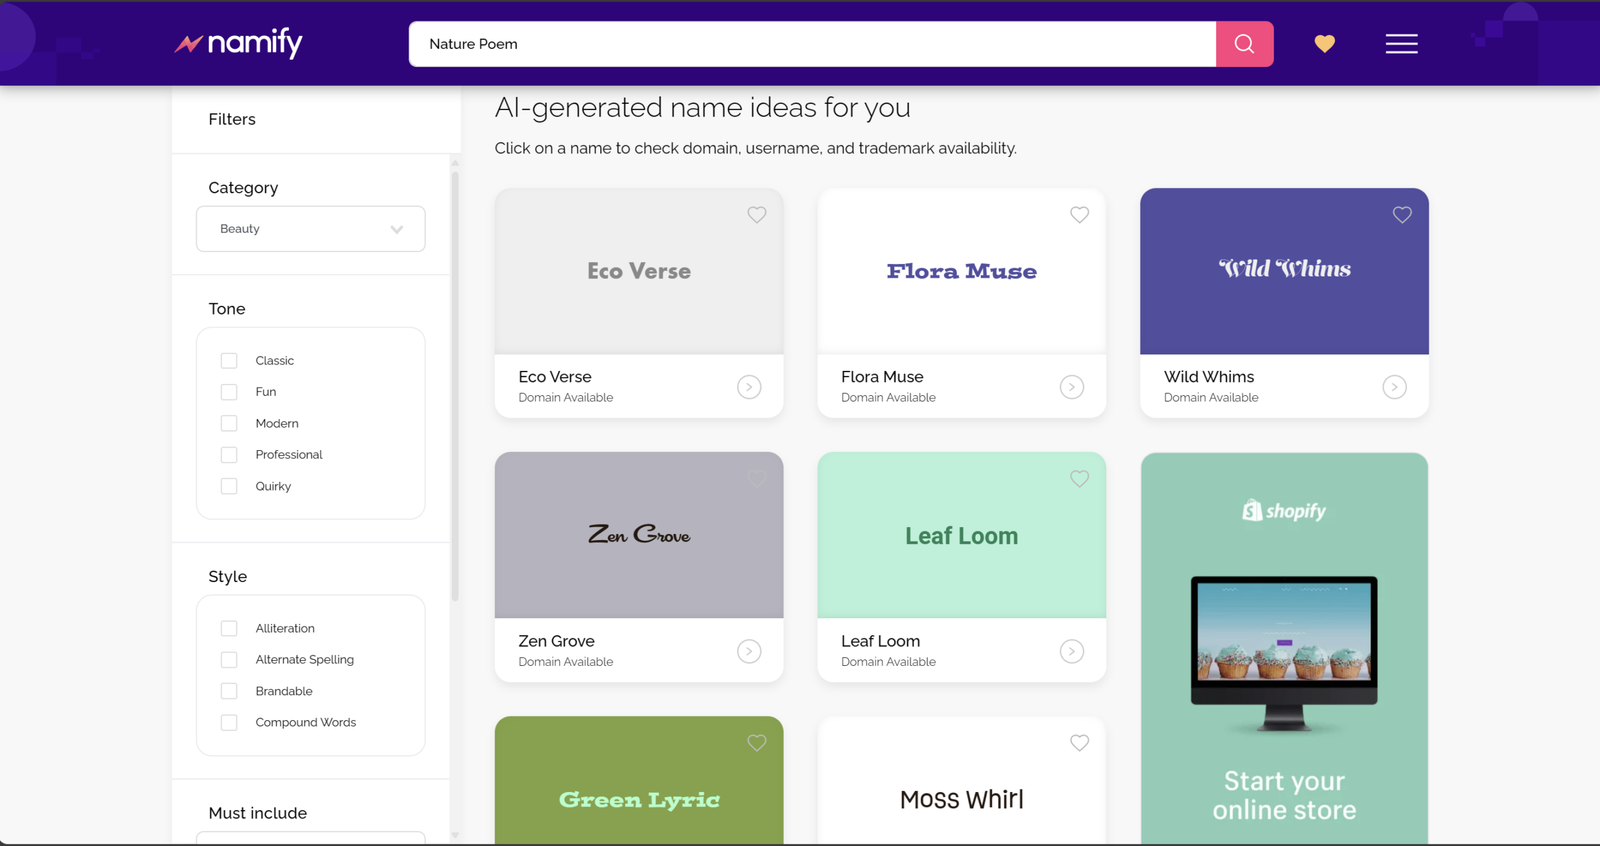The image size is (1600, 846).
Task: Open the Moss Whirl logo preview
Action: [962, 780]
